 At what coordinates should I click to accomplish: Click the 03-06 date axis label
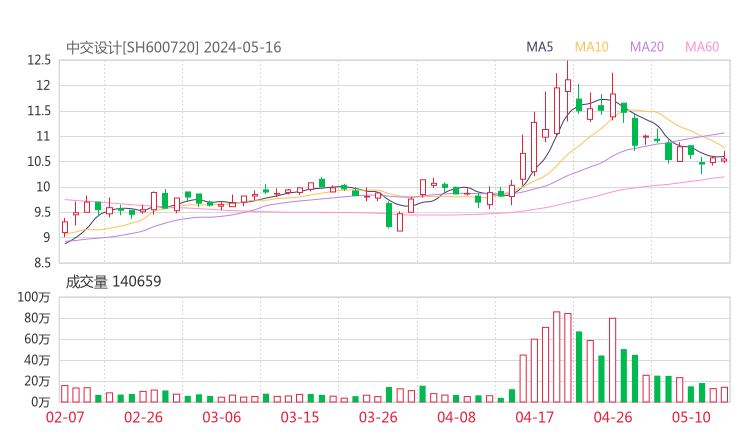(221, 417)
